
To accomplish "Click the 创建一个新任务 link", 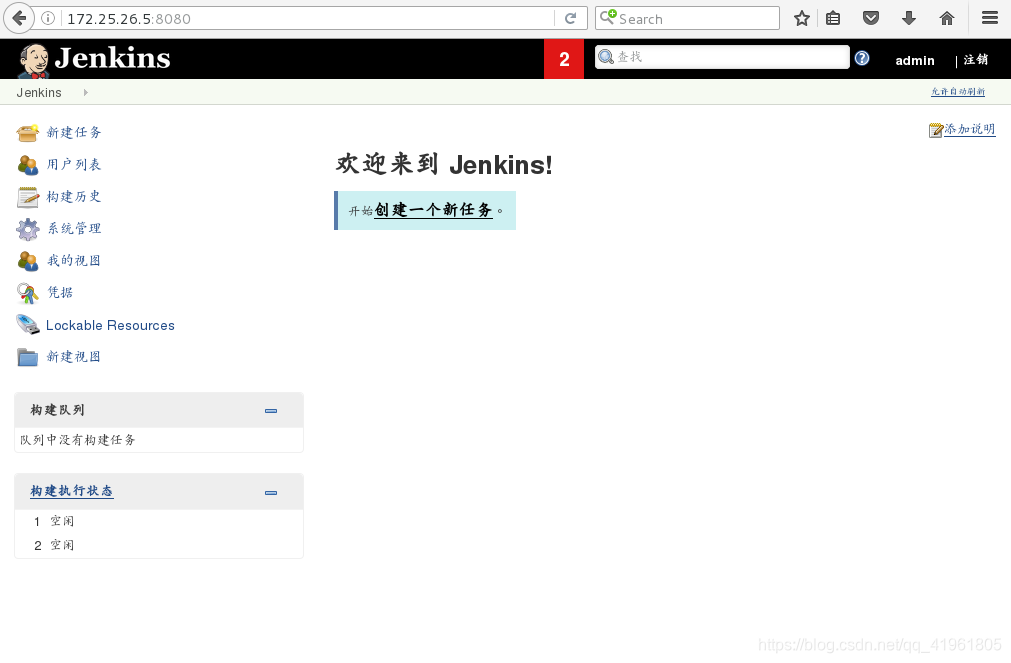I will point(433,210).
